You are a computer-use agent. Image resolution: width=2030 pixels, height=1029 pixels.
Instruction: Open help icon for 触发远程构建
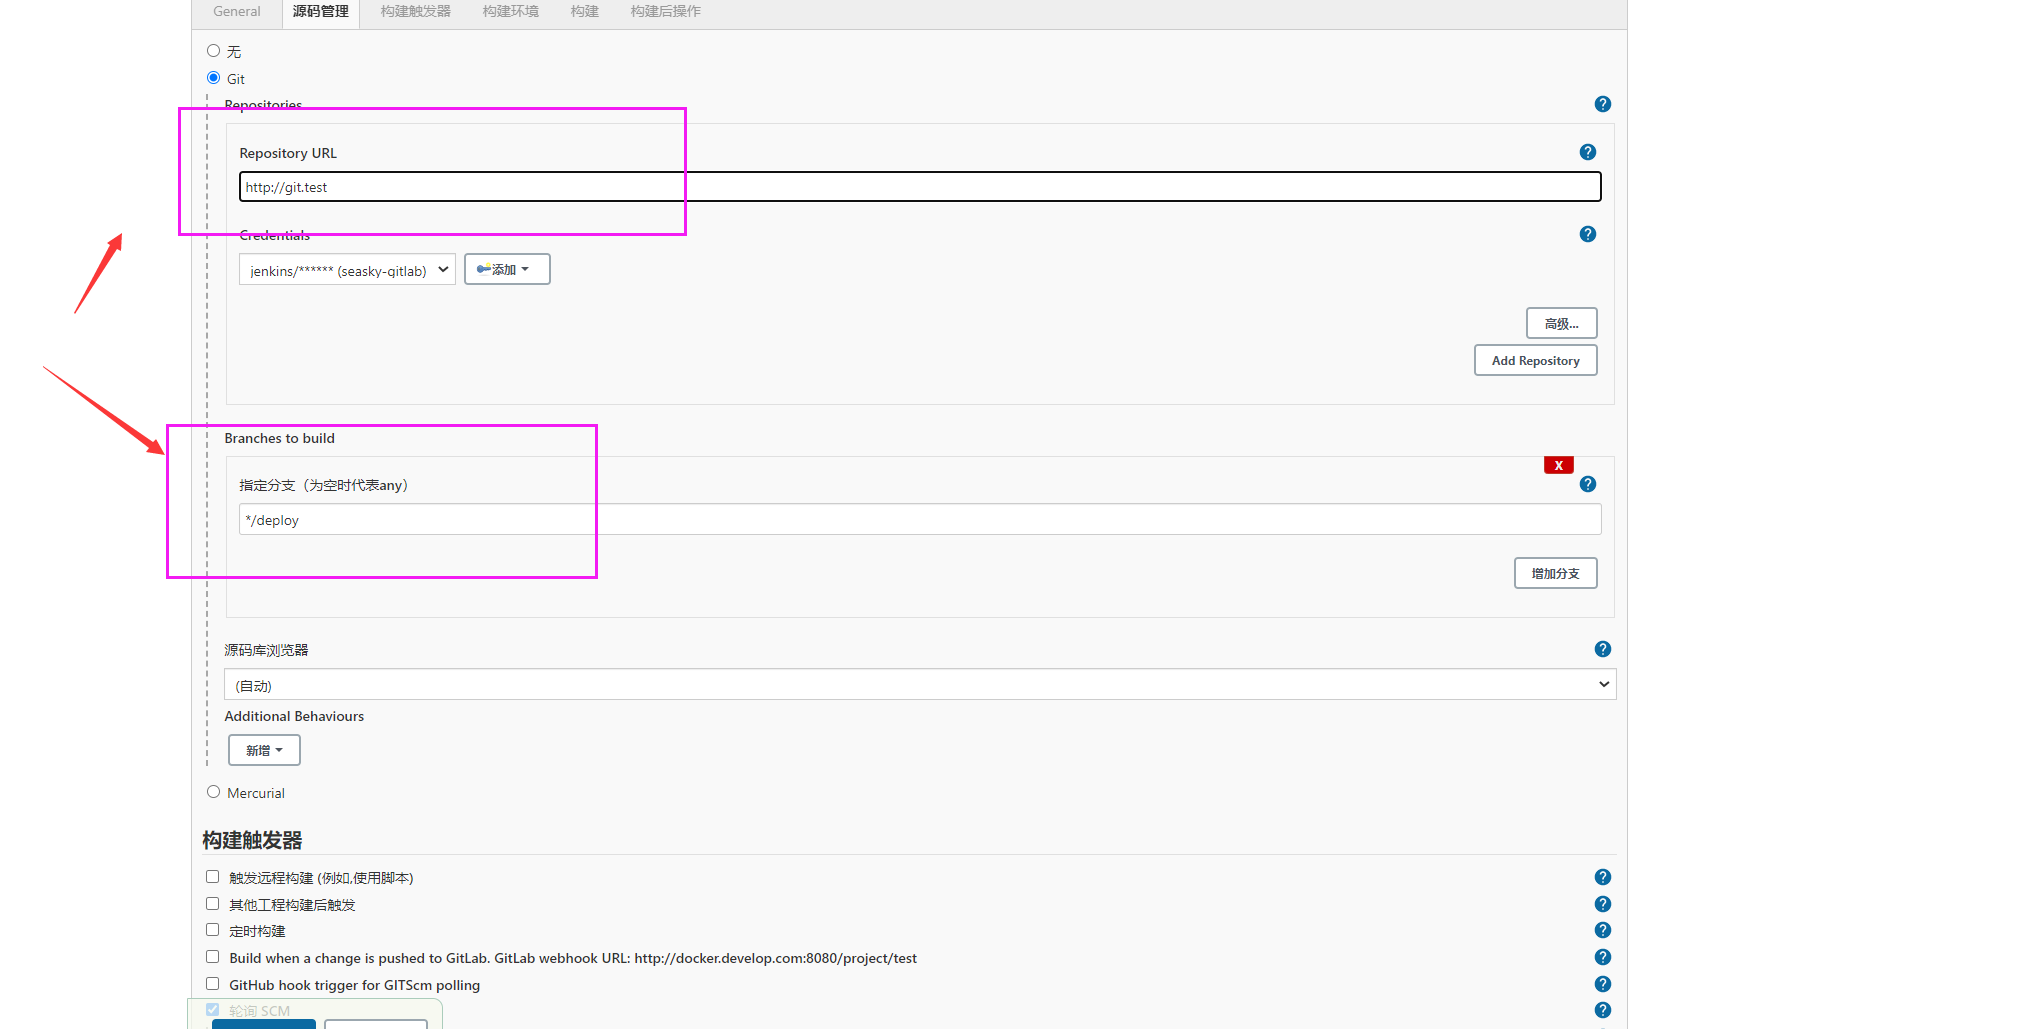point(1602,877)
